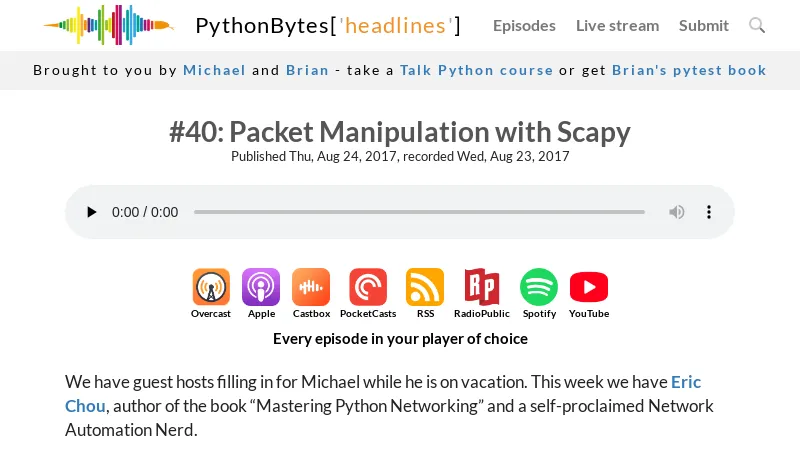
Task: Visit the Eric Chou guest link
Action: coord(685,382)
